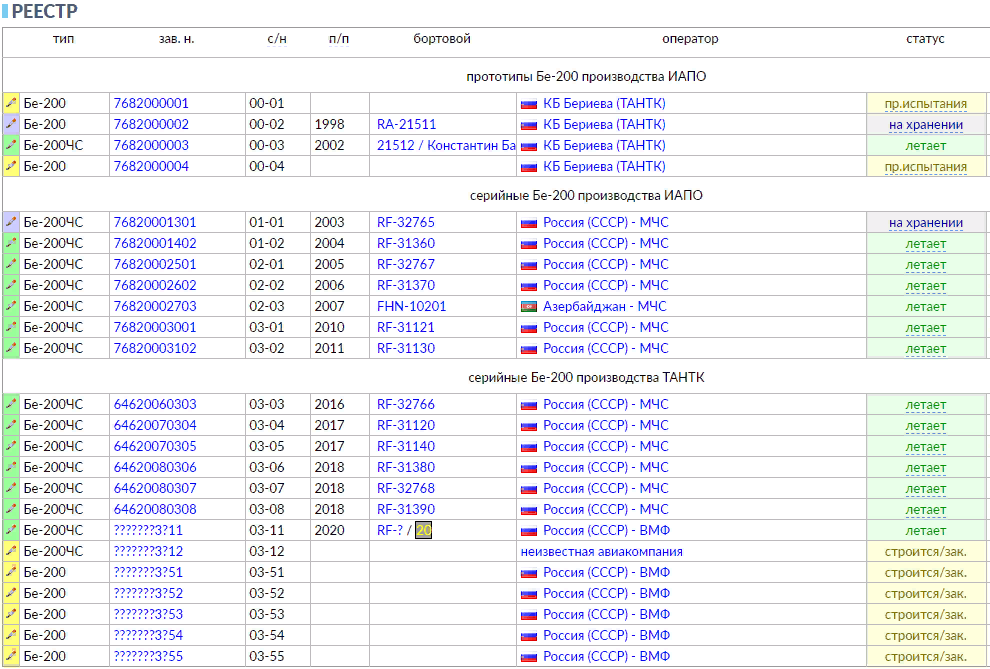Image resolution: width=990 pixels, height=669 pixels.
Task: Click the edit pencil icon for row 03-53
Action: click(x=11, y=613)
